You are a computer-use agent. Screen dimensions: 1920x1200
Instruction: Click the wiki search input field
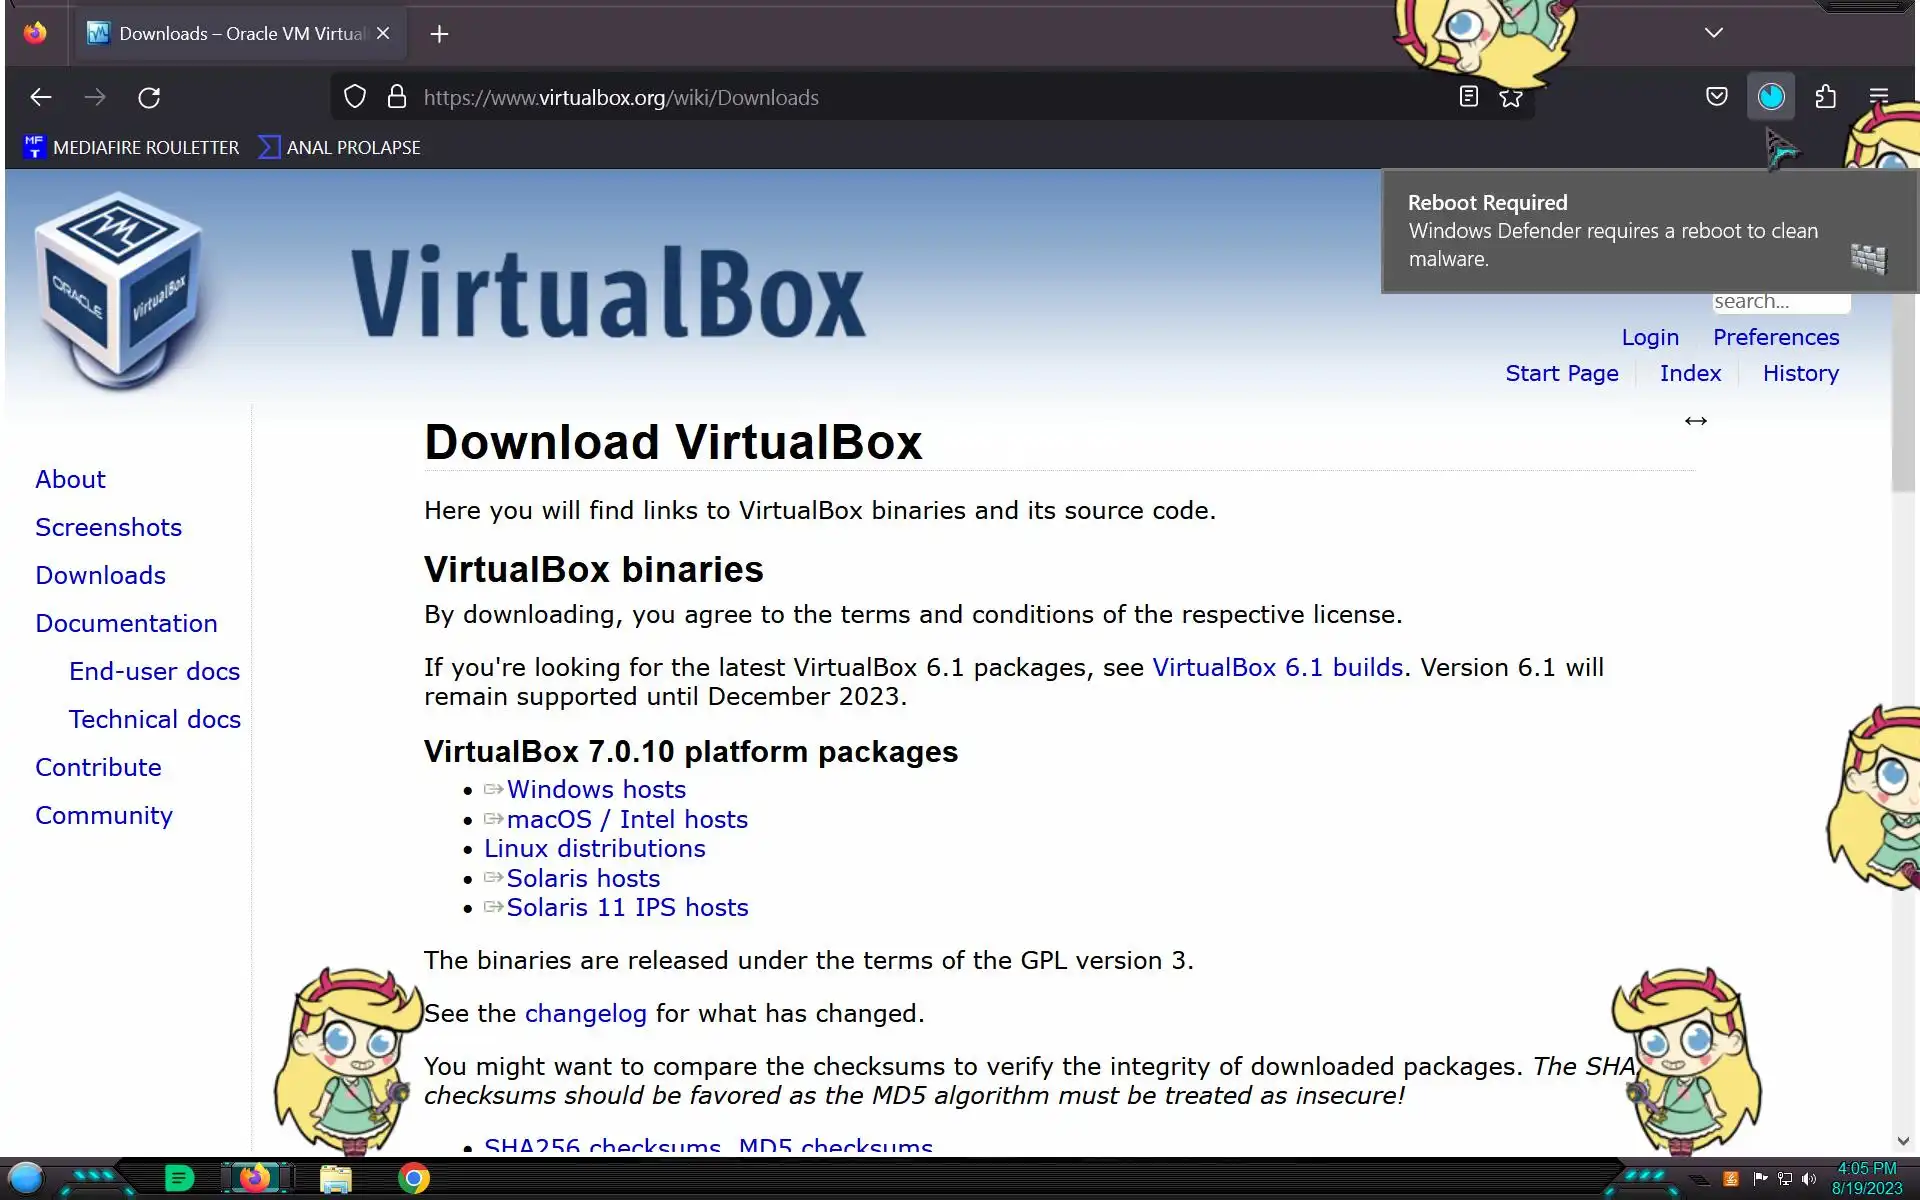[x=1780, y=302]
